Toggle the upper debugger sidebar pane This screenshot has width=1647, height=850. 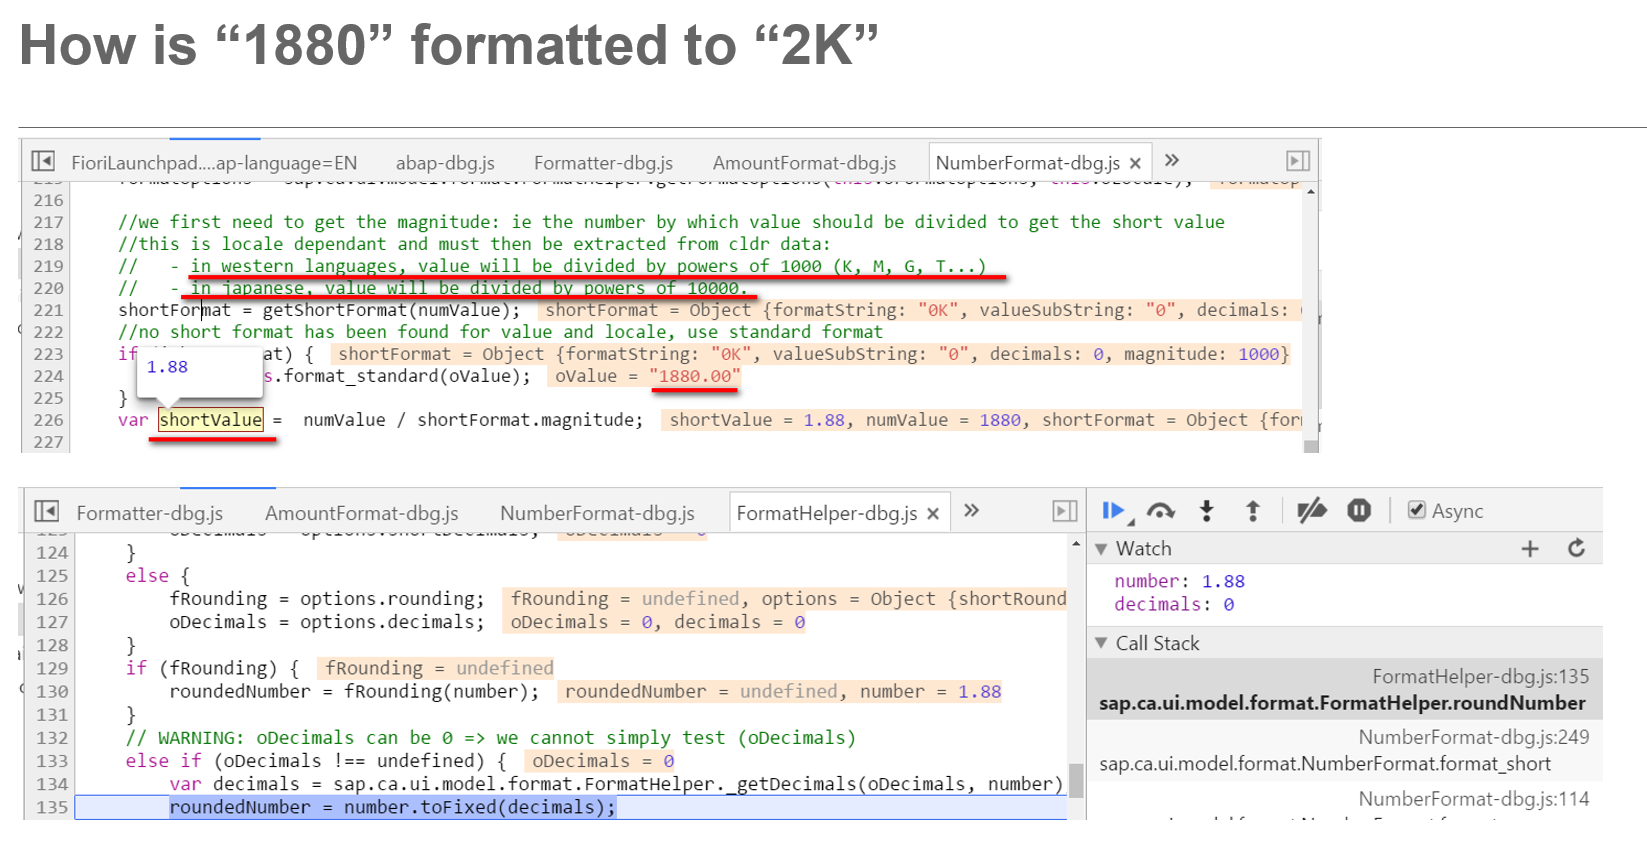point(1298,161)
